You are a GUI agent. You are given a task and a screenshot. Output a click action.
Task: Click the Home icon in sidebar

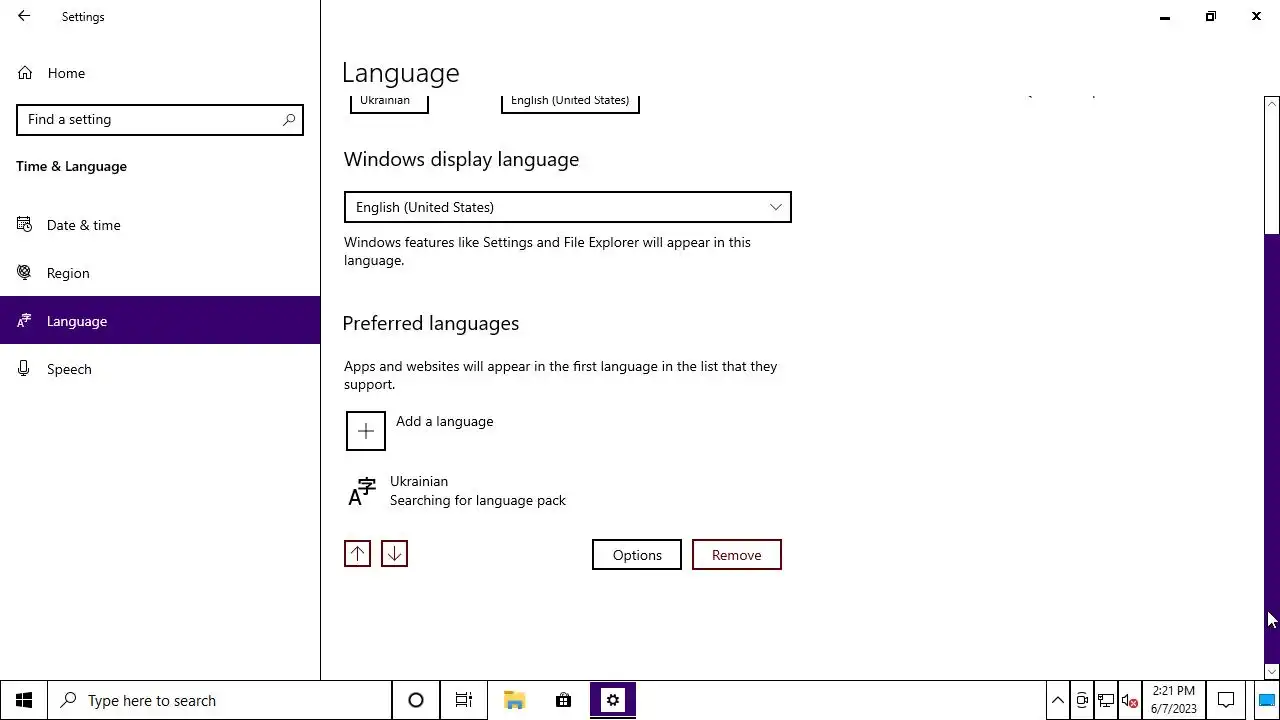click(x=25, y=73)
